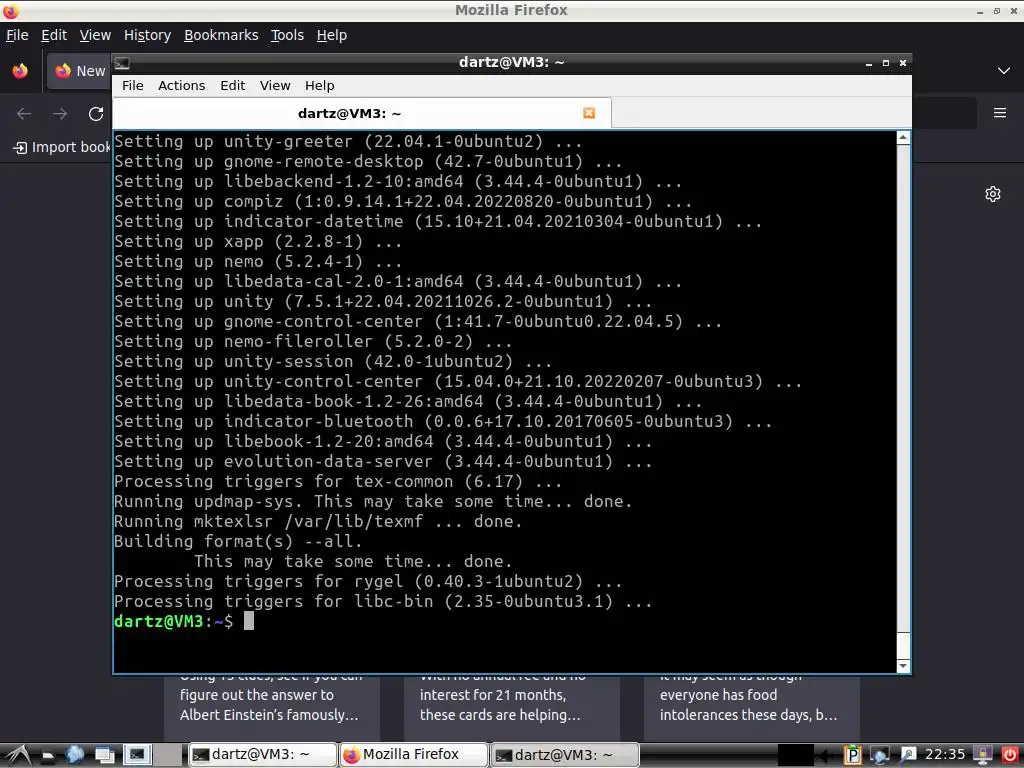1024x768 pixels.
Task: Select the New Tab tab in Firefox
Action: tap(80, 71)
